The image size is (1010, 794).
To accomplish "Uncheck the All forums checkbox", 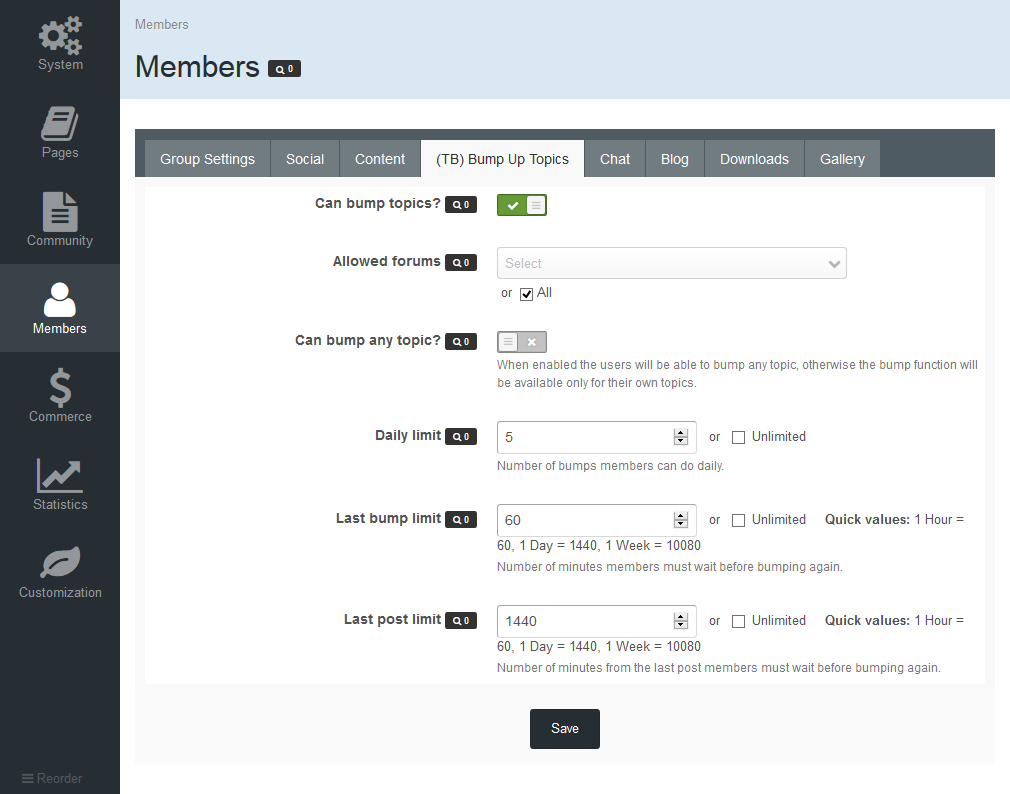I will pyautogui.click(x=526, y=294).
